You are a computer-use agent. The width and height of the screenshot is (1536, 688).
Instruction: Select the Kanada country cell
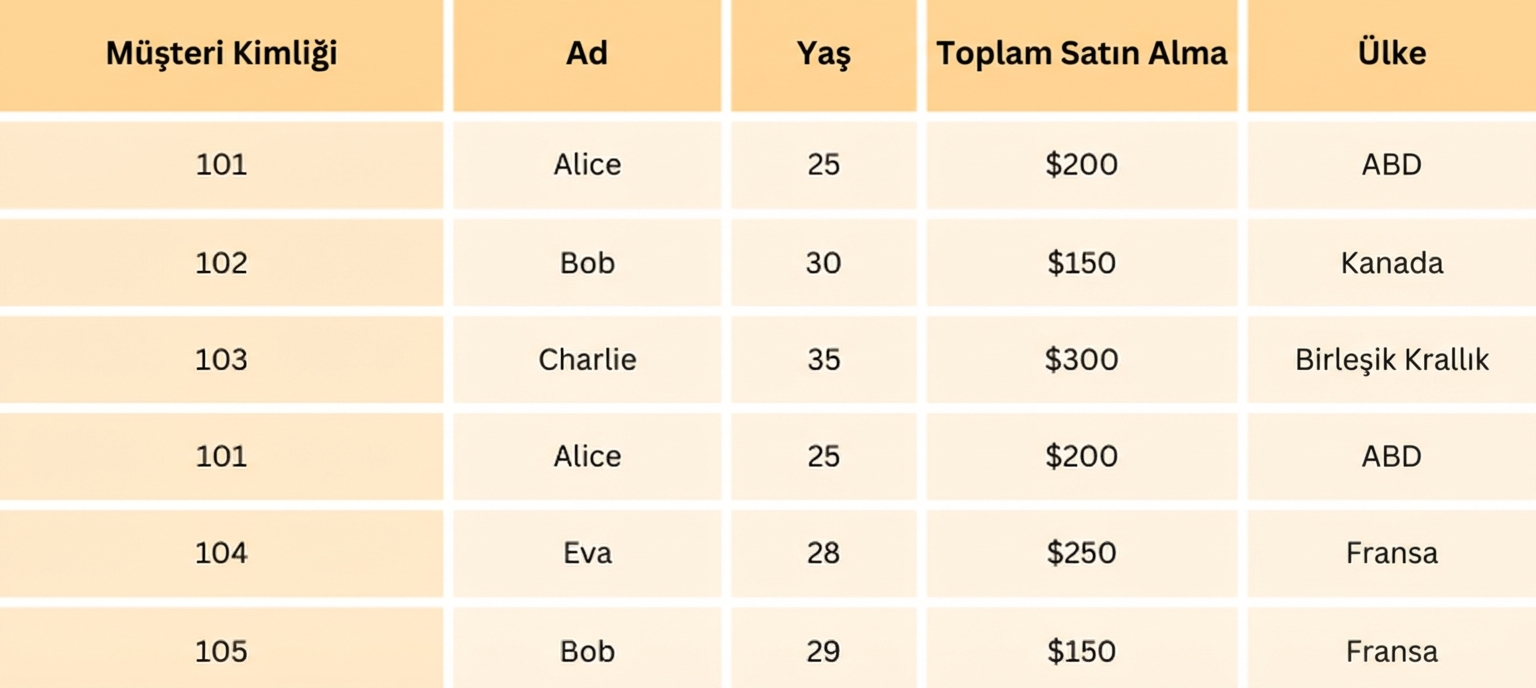coord(1391,263)
